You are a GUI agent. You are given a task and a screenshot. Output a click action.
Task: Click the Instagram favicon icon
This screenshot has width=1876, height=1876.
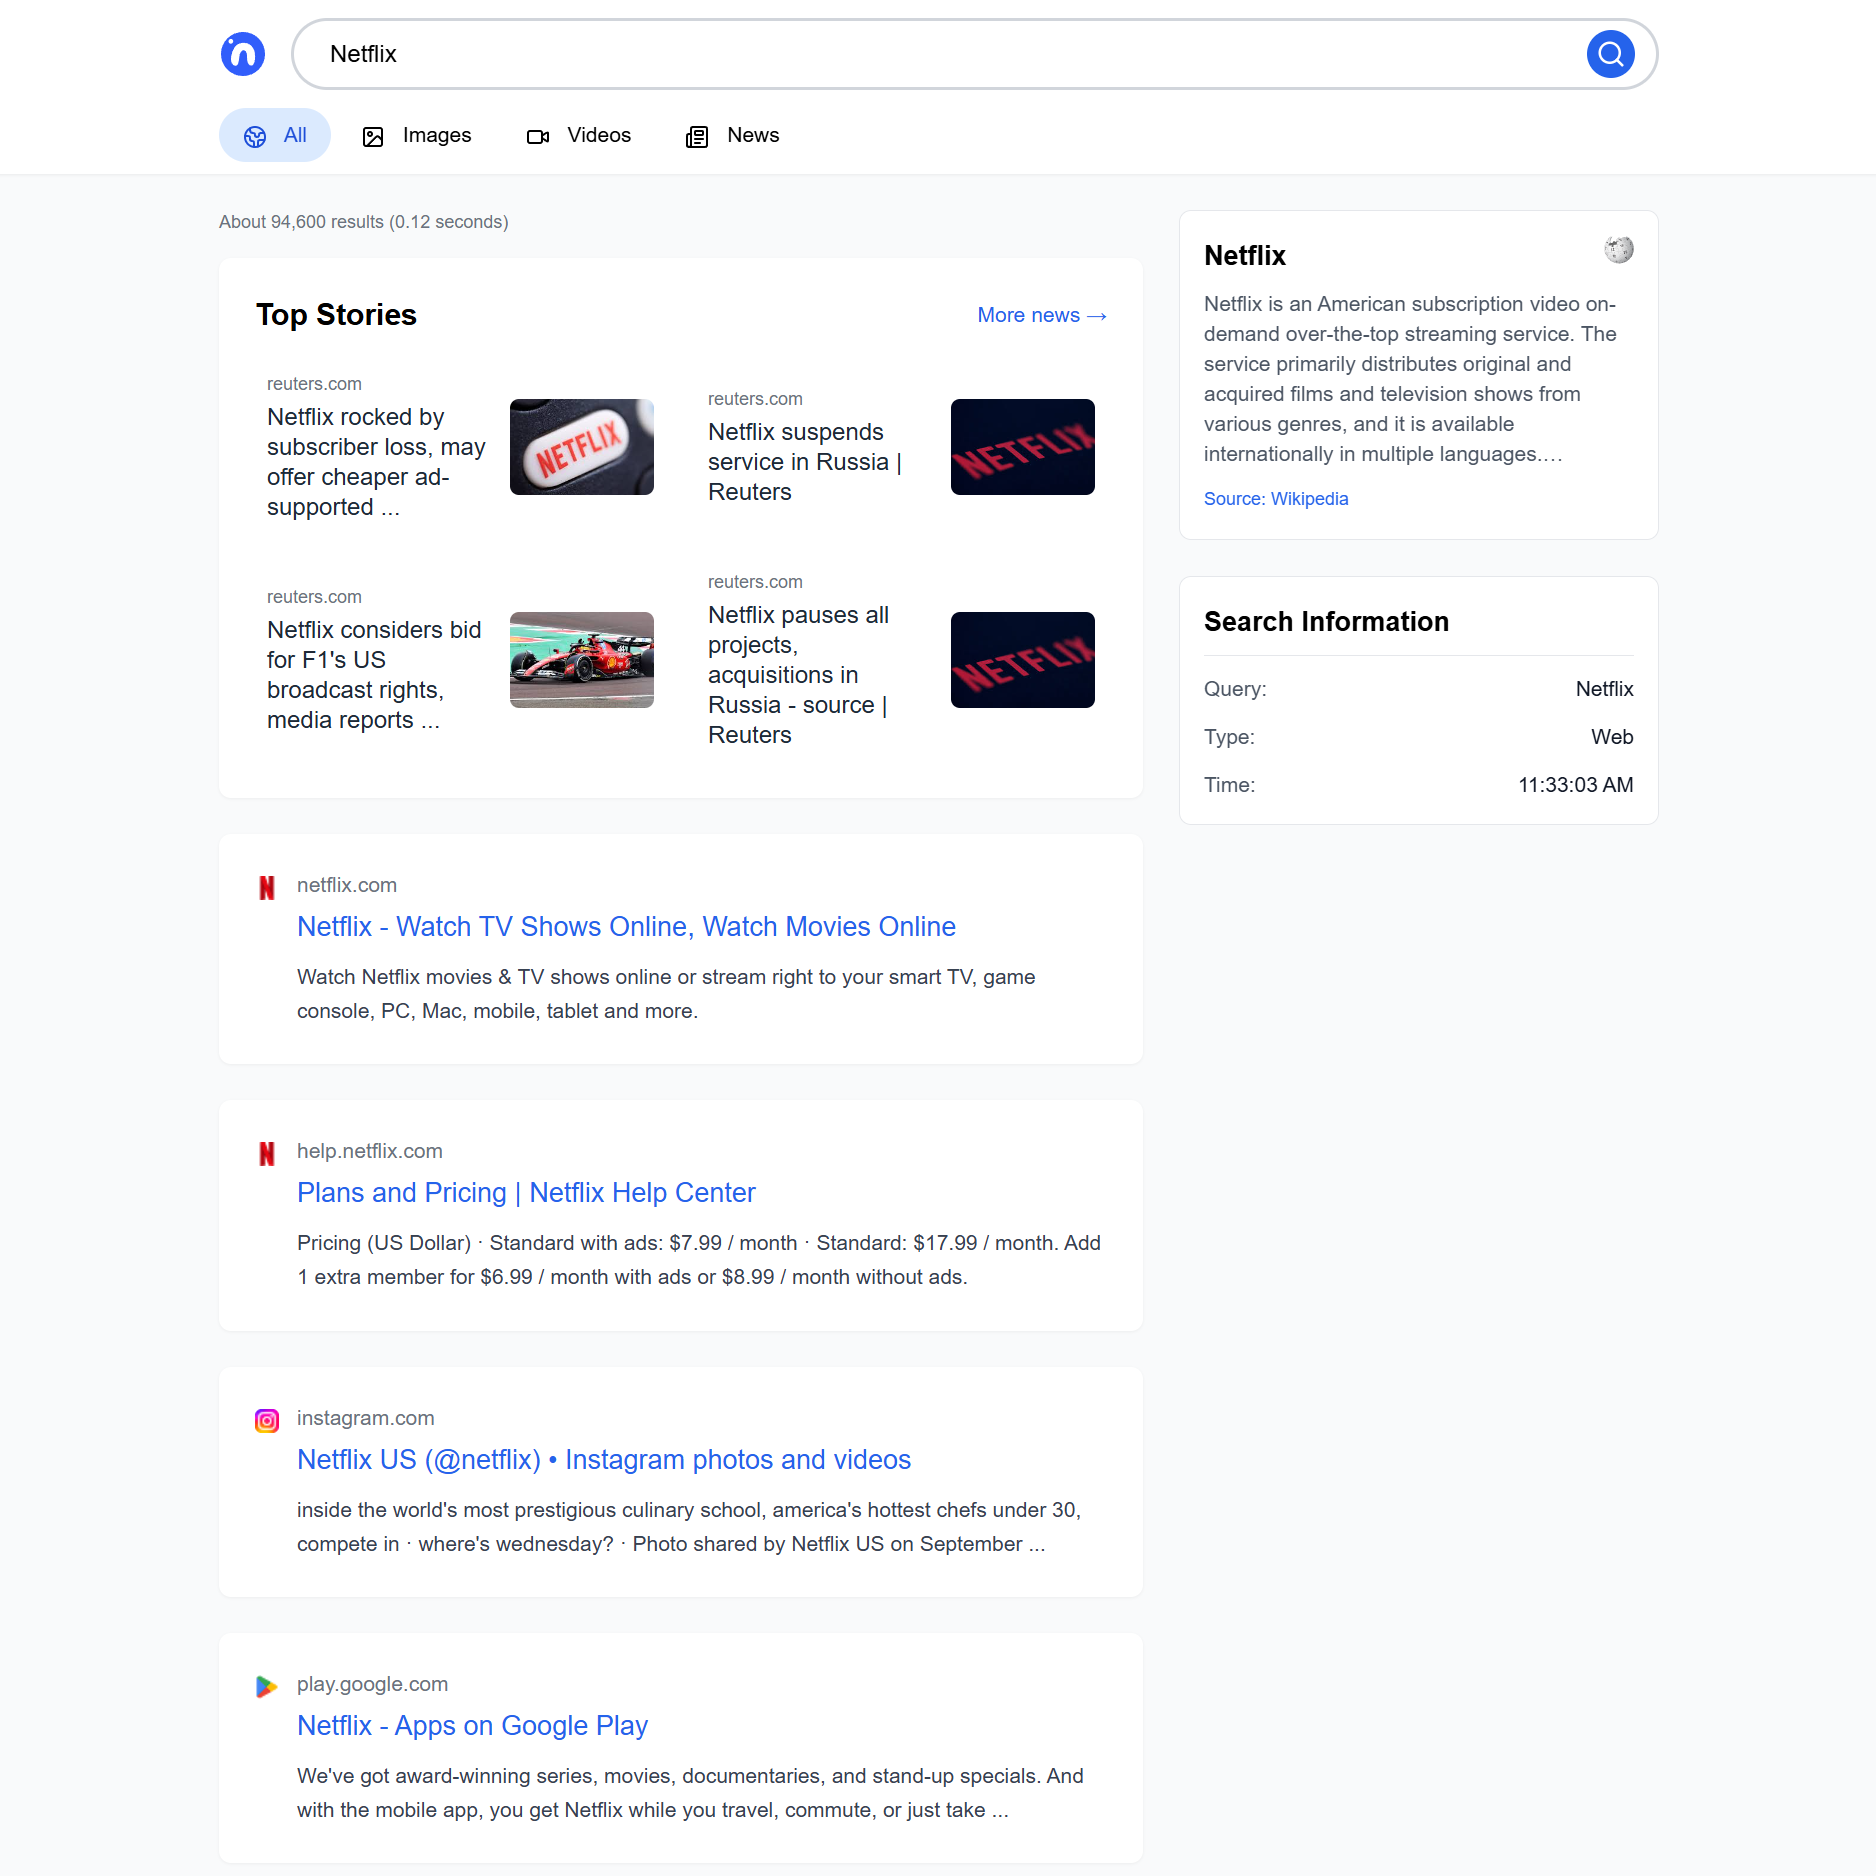click(x=267, y=1420)
